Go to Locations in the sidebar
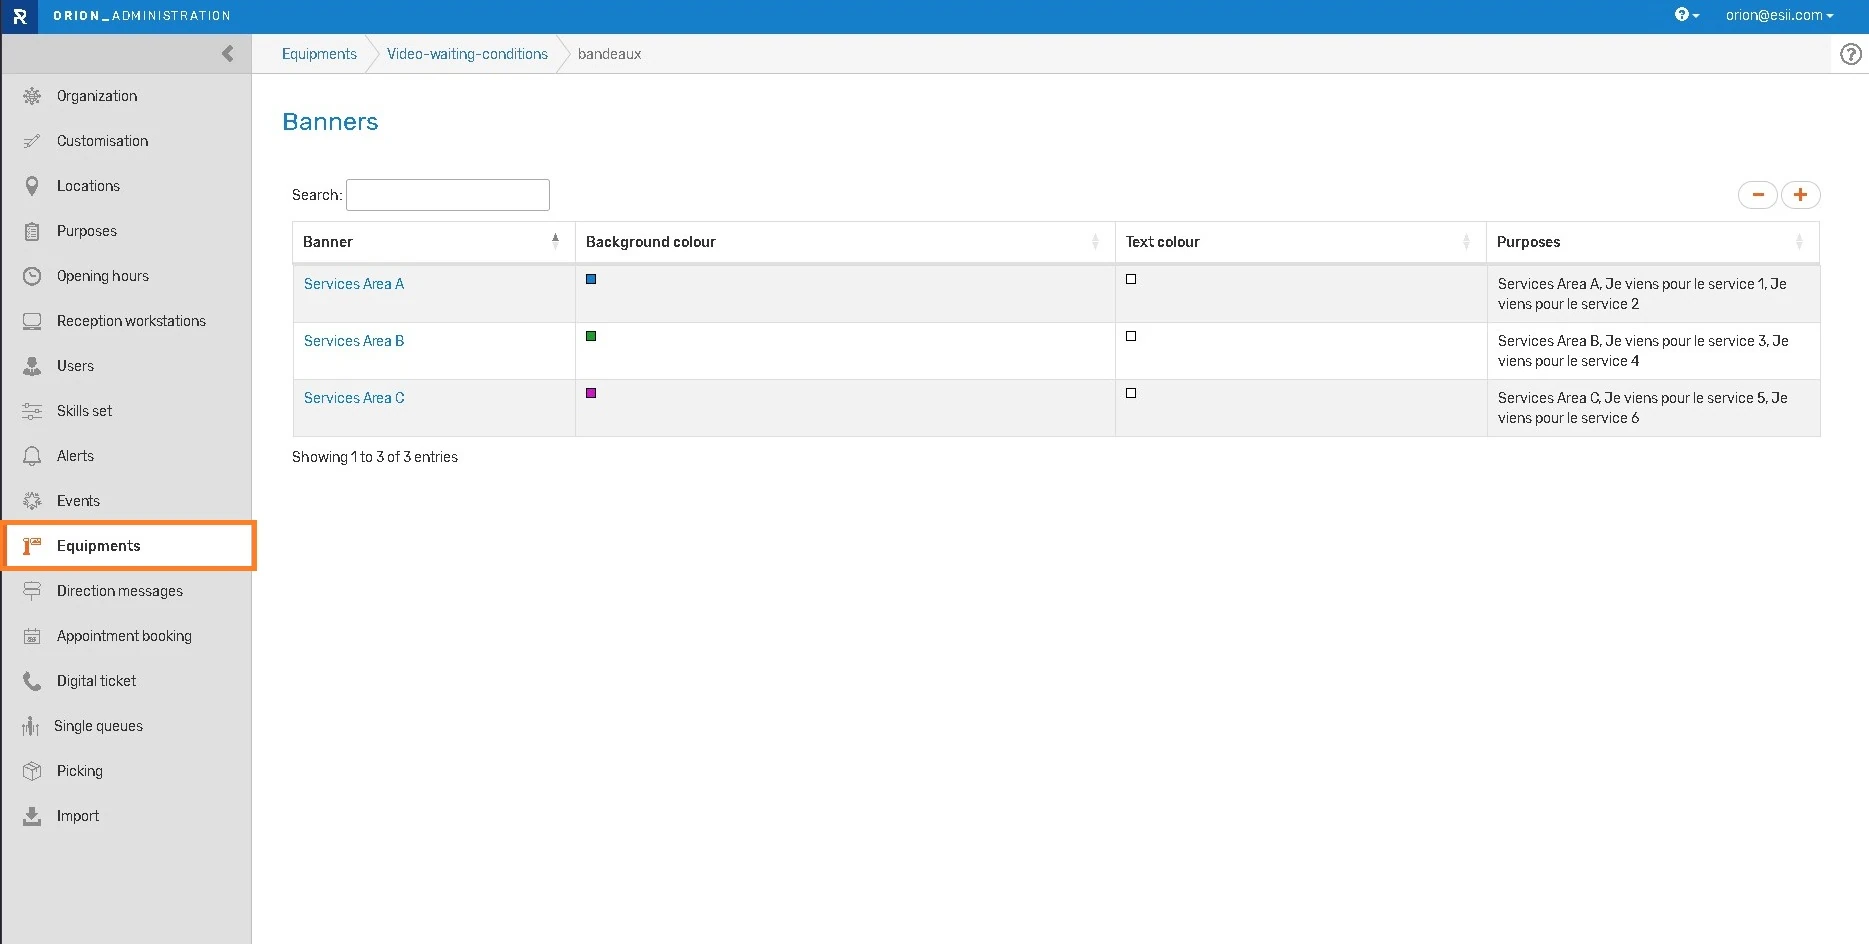This screenshot has height=944, width=1869. pos(88,186)
